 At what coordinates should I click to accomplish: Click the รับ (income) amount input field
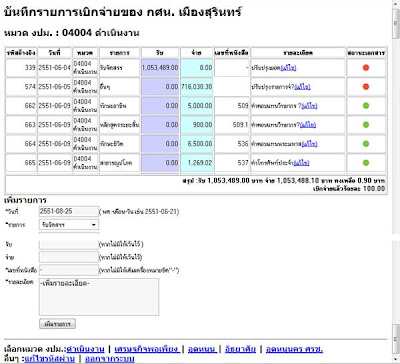pos(69,244)
